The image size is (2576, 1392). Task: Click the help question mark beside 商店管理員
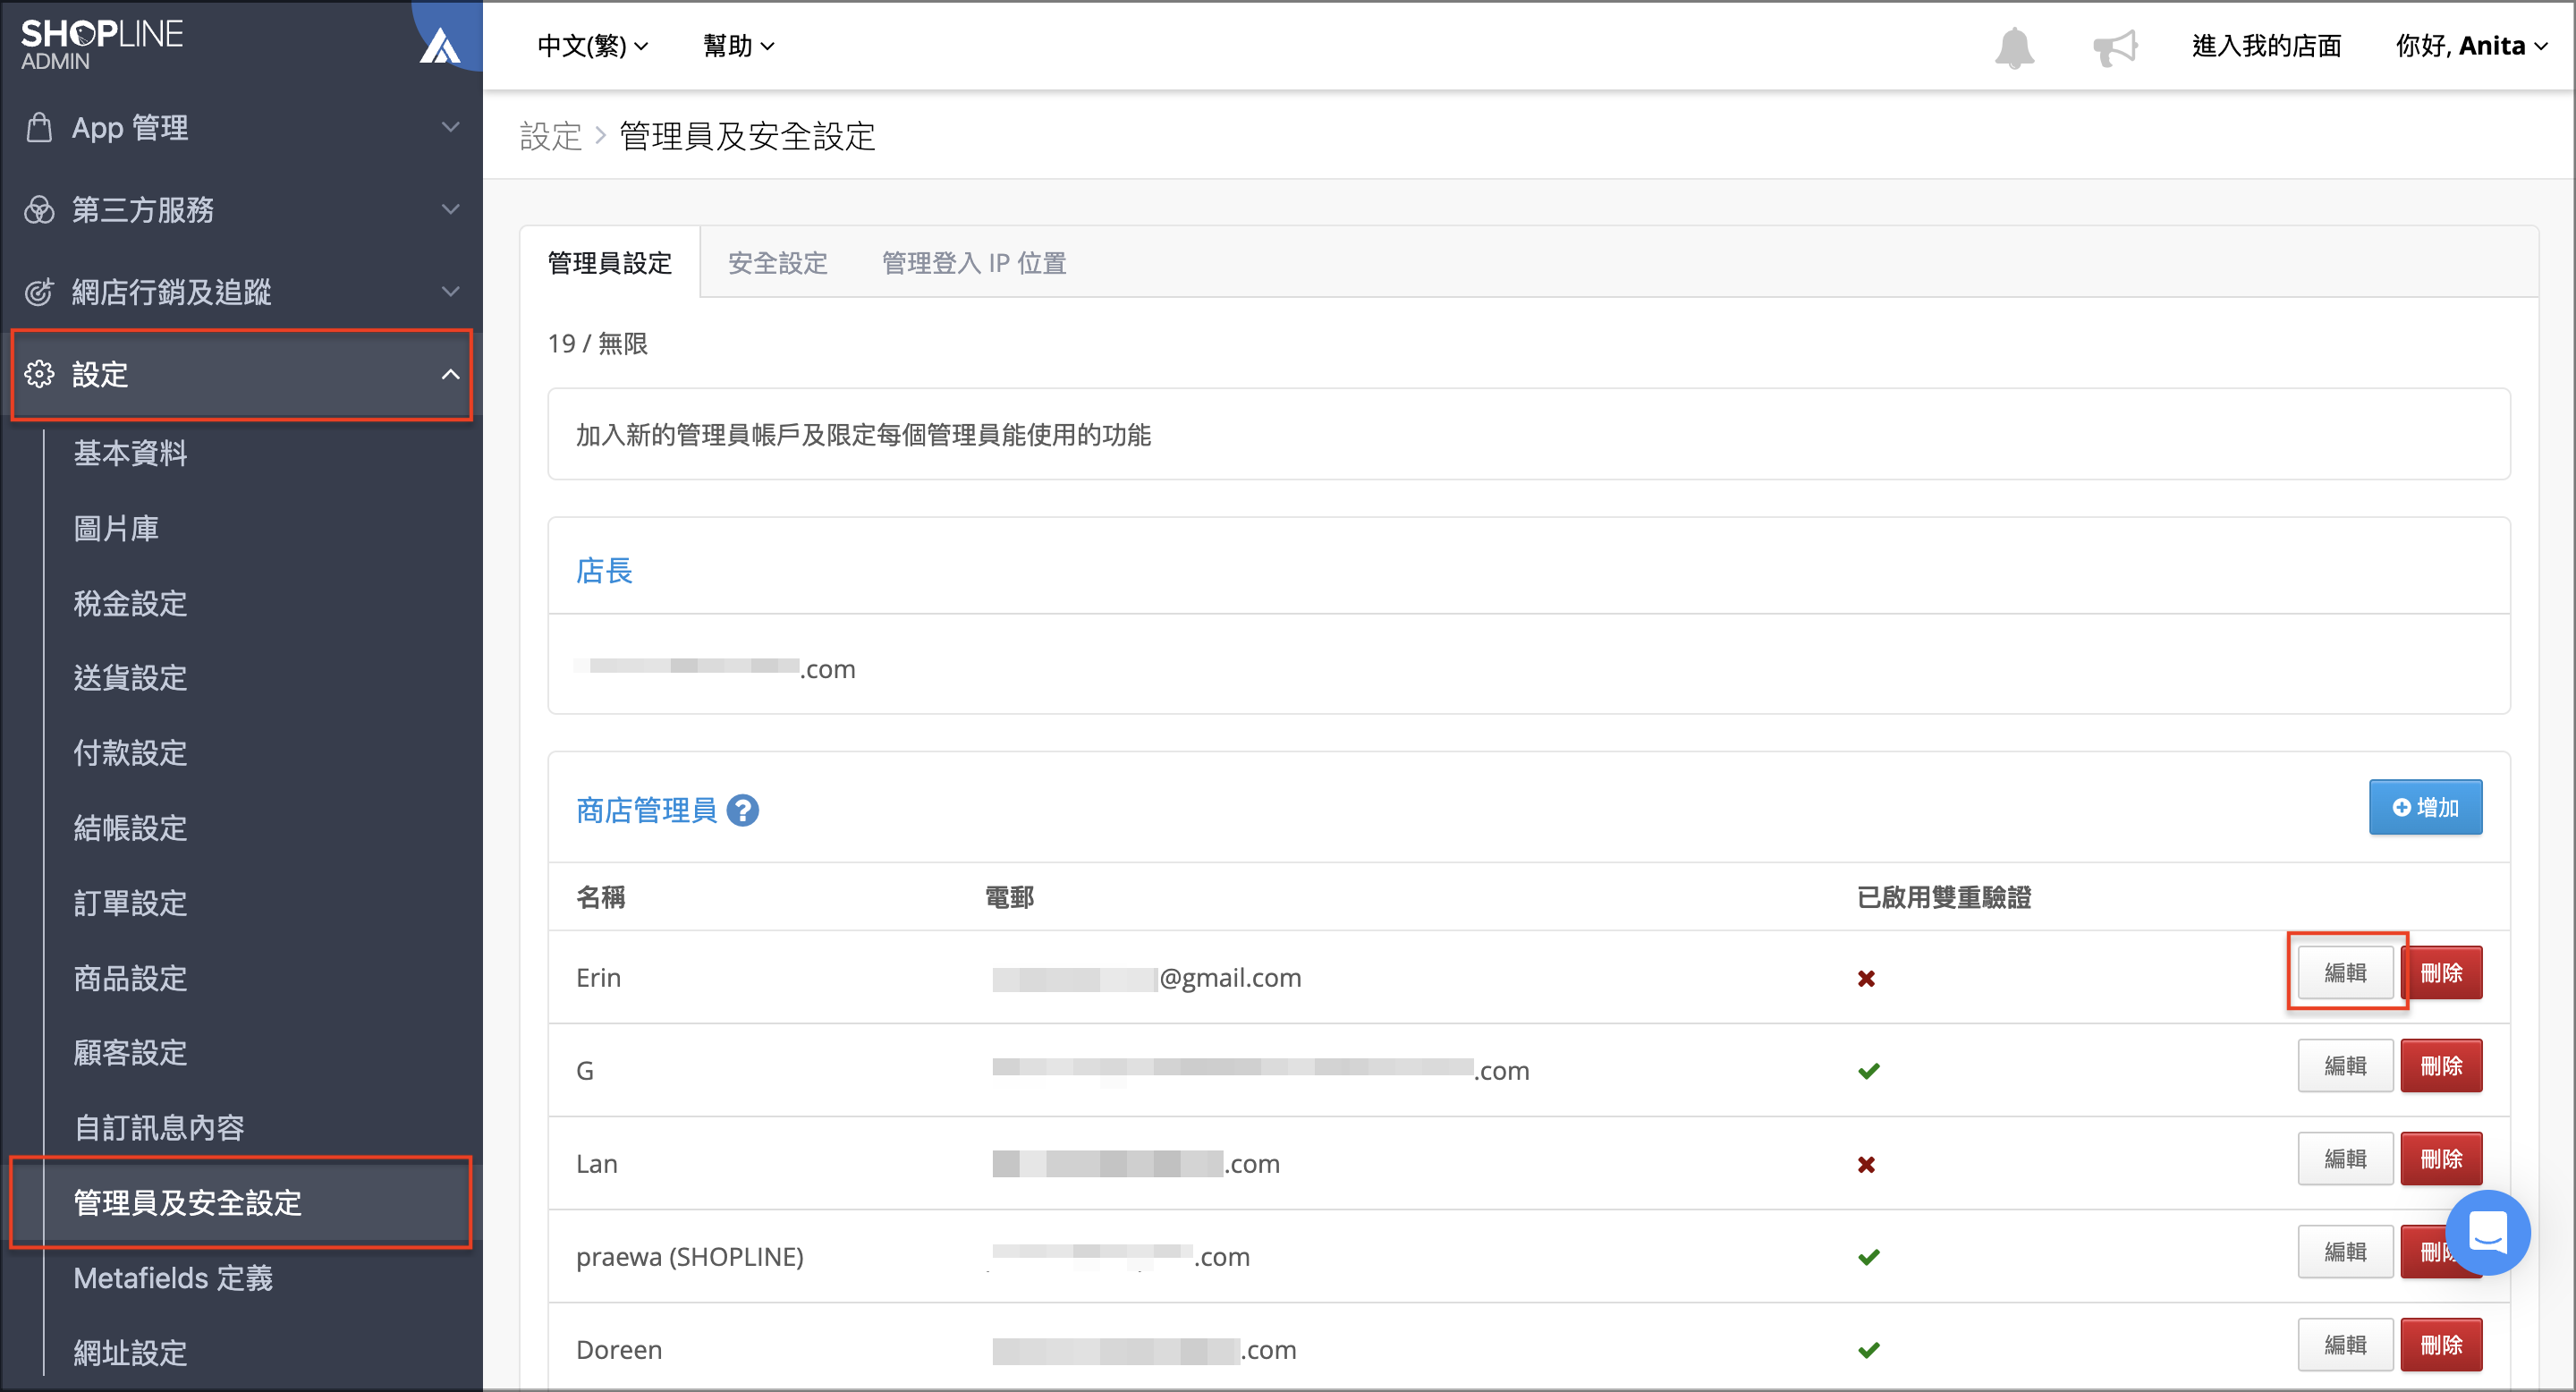(x=742, y=810)
